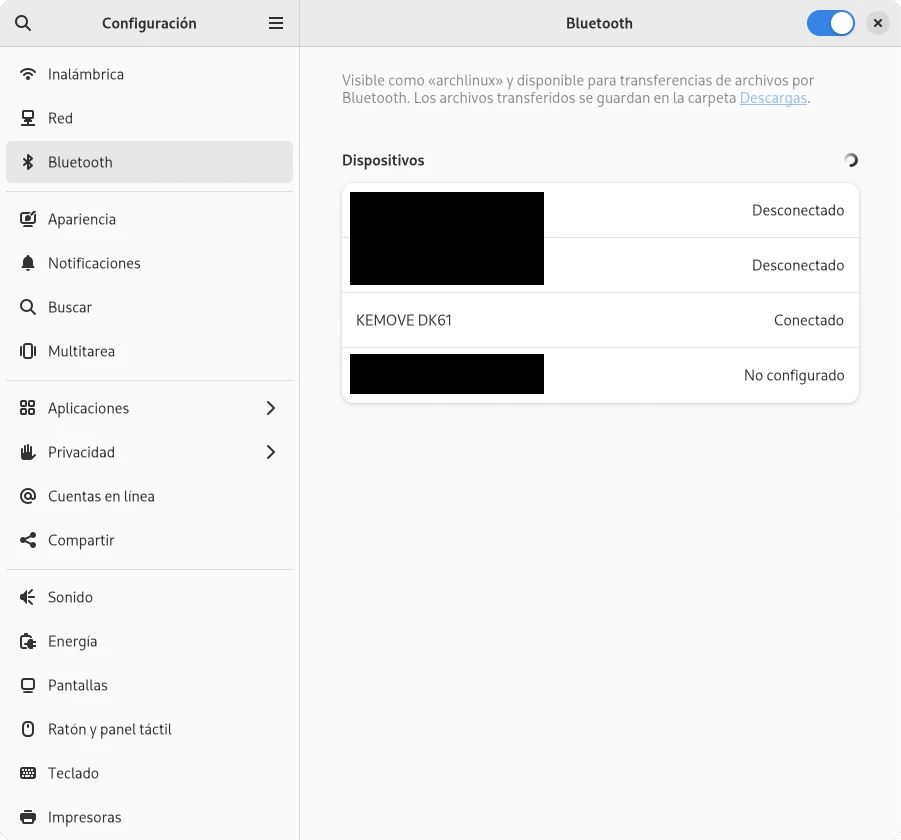Click the speaker icon beside Sonido
901x840 pixels.
(x=28, y=597)
